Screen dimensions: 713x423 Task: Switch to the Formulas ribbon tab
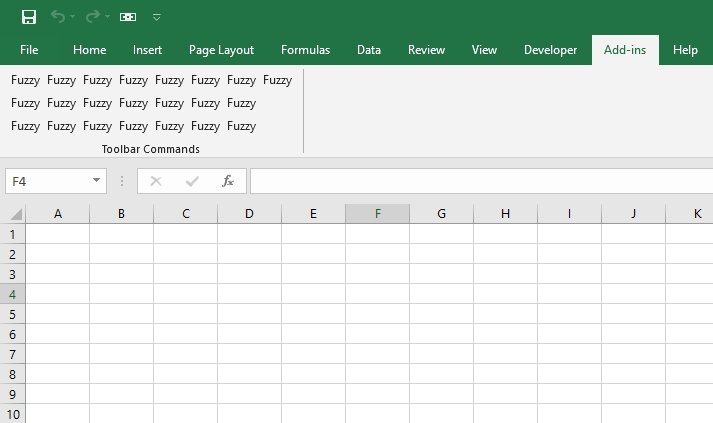tap(305, 50)
